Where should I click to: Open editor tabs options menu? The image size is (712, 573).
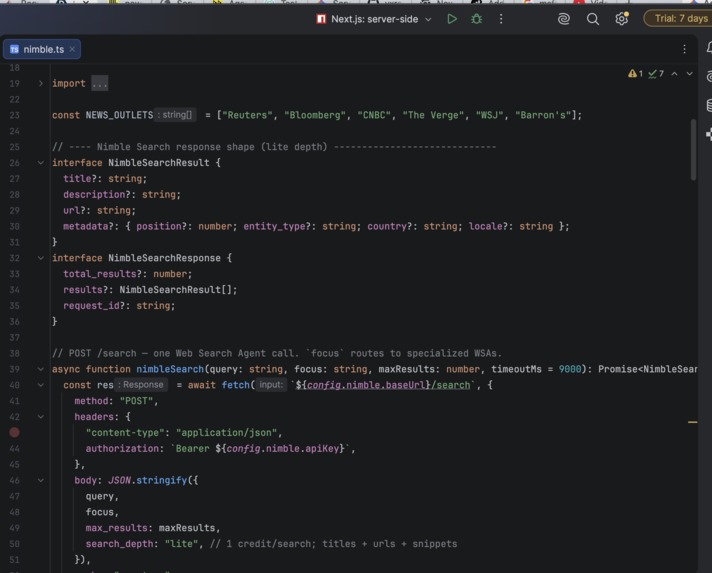pyautogui.click(x=684, y=49)
